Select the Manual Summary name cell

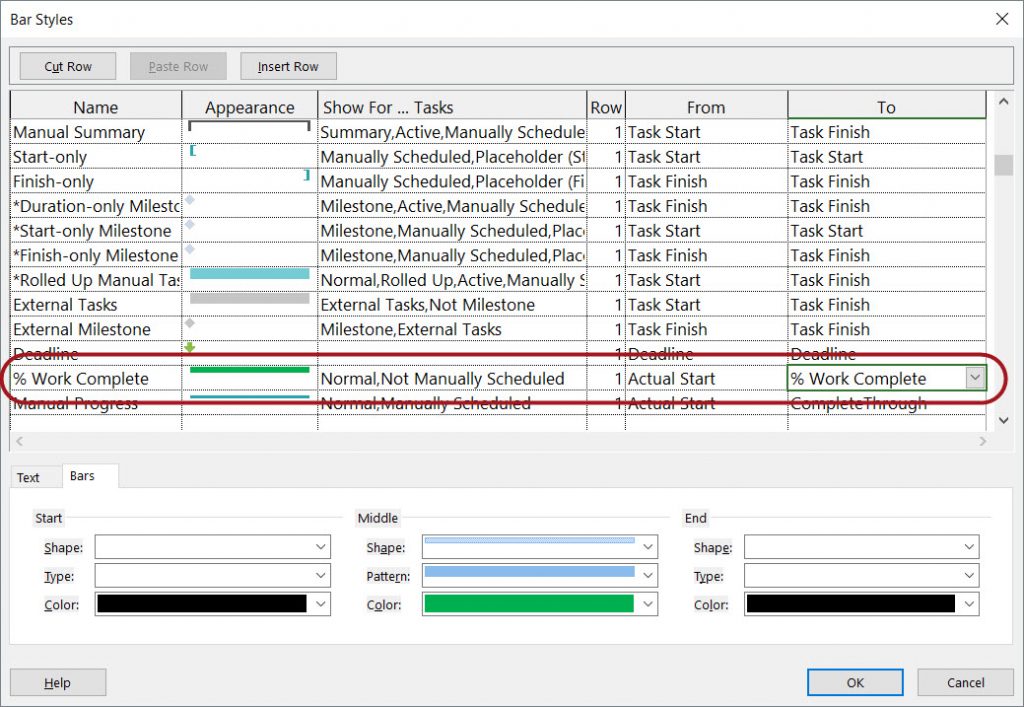[96, 132]
